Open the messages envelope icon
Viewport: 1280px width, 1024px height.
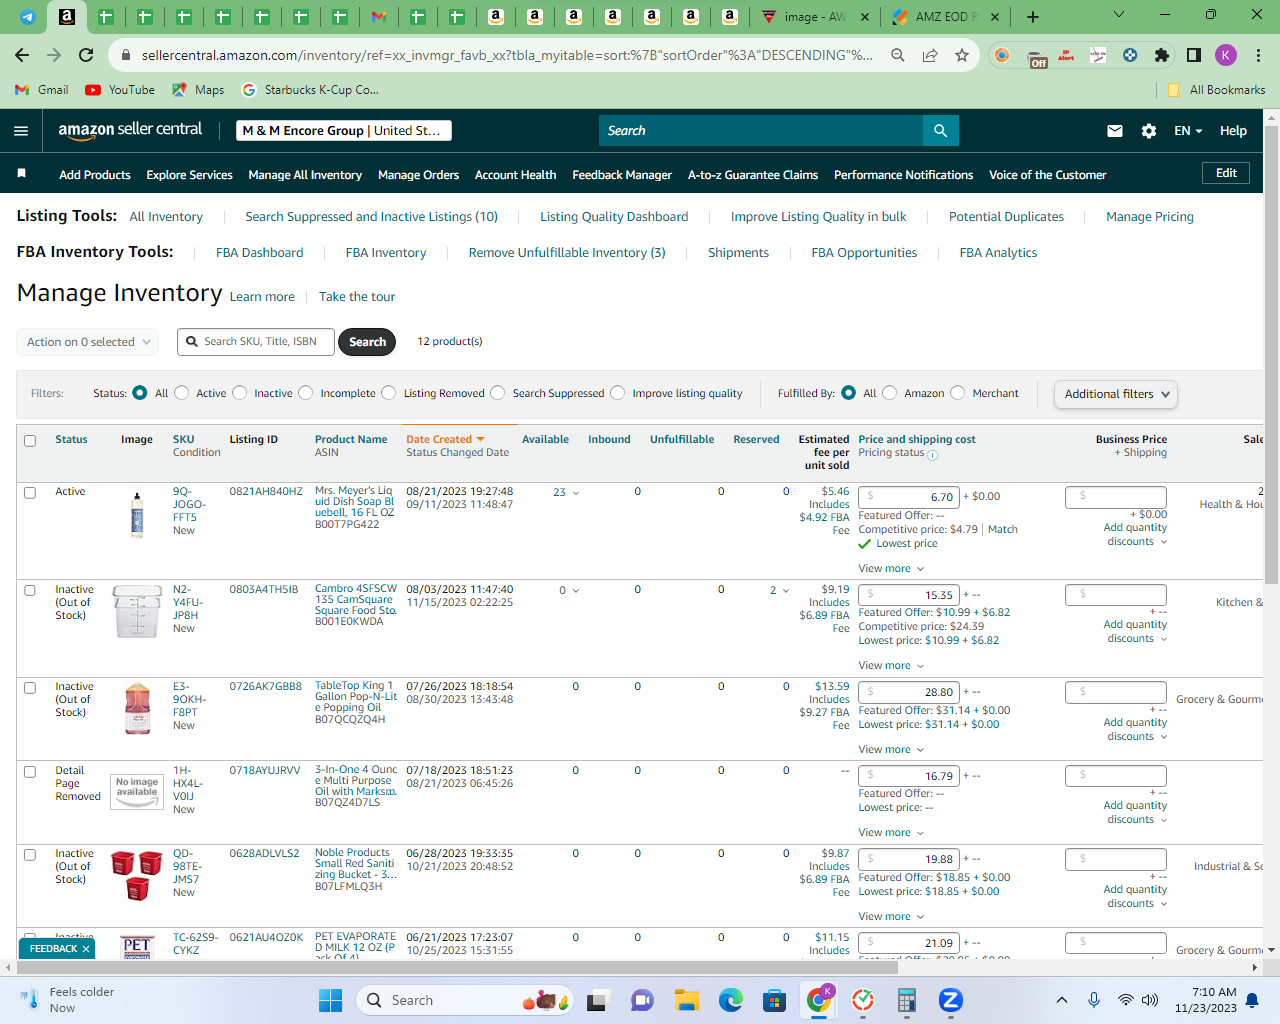tap(1115, 131)
